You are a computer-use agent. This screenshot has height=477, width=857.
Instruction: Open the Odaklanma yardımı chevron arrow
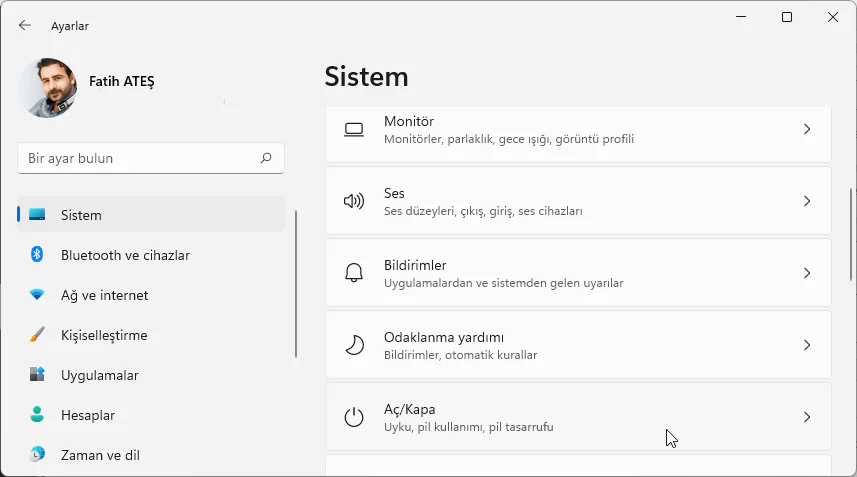(x=807, y=345)
